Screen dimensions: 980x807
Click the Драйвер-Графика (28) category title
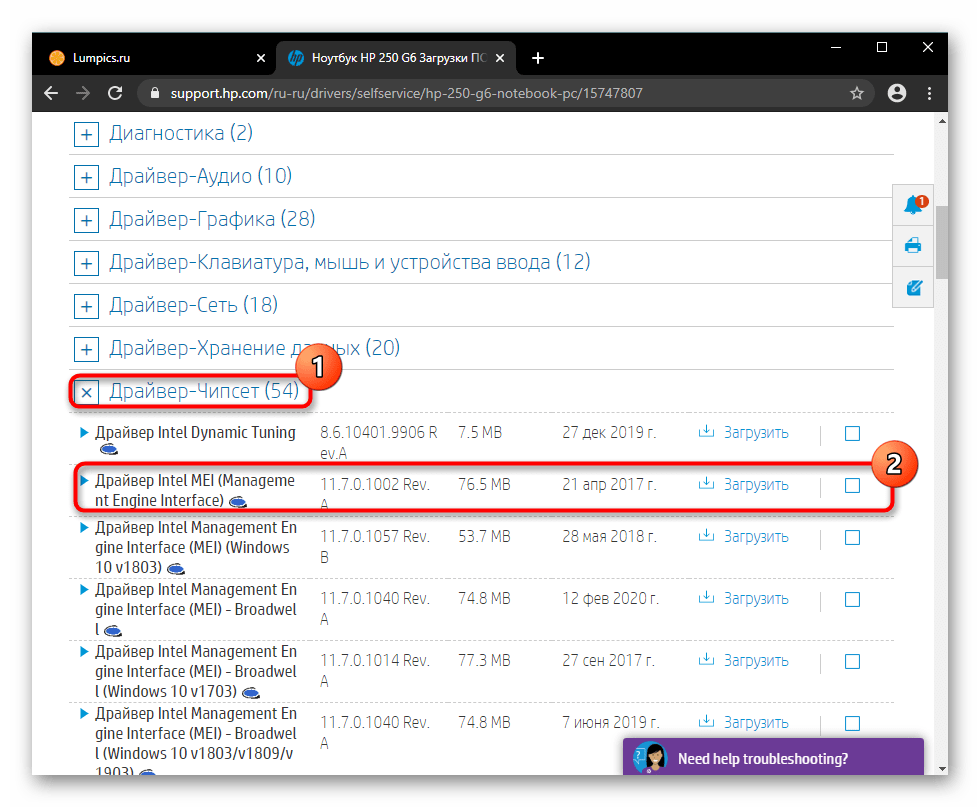point(212,219)
